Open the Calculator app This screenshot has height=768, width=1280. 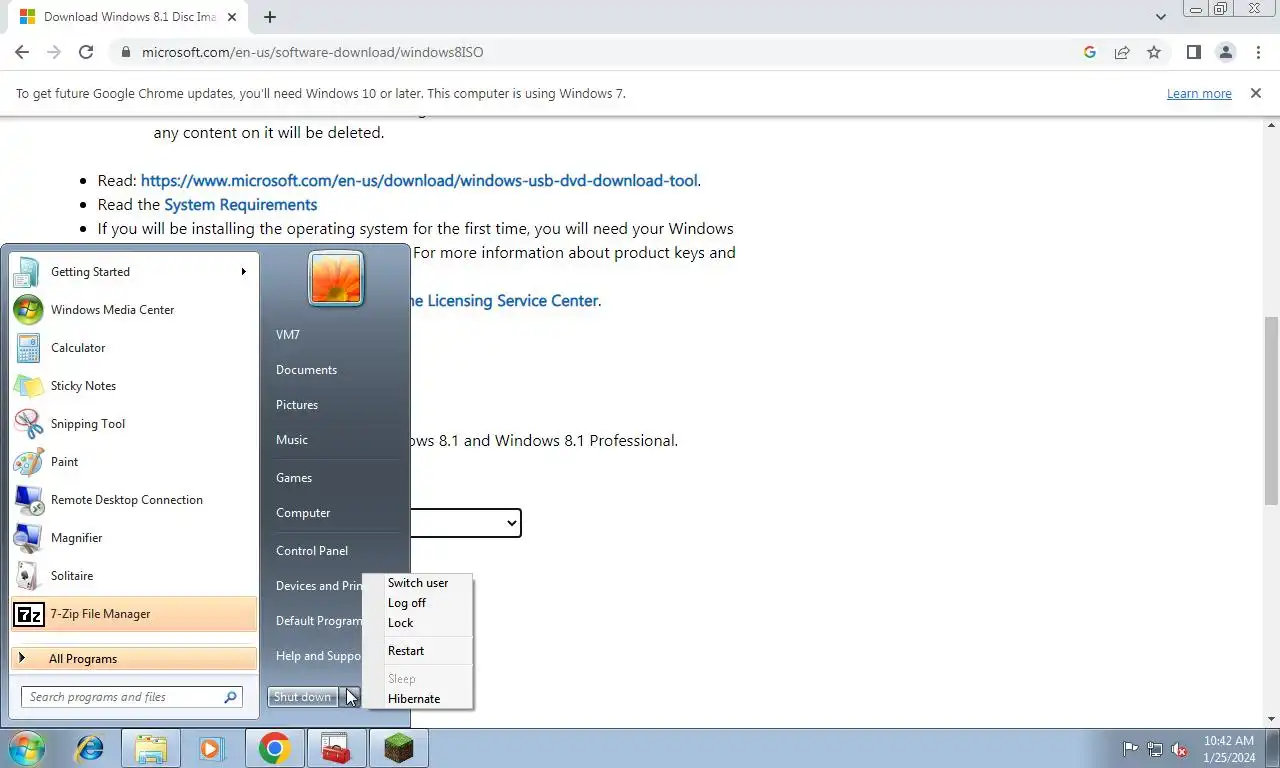[133, 348]
